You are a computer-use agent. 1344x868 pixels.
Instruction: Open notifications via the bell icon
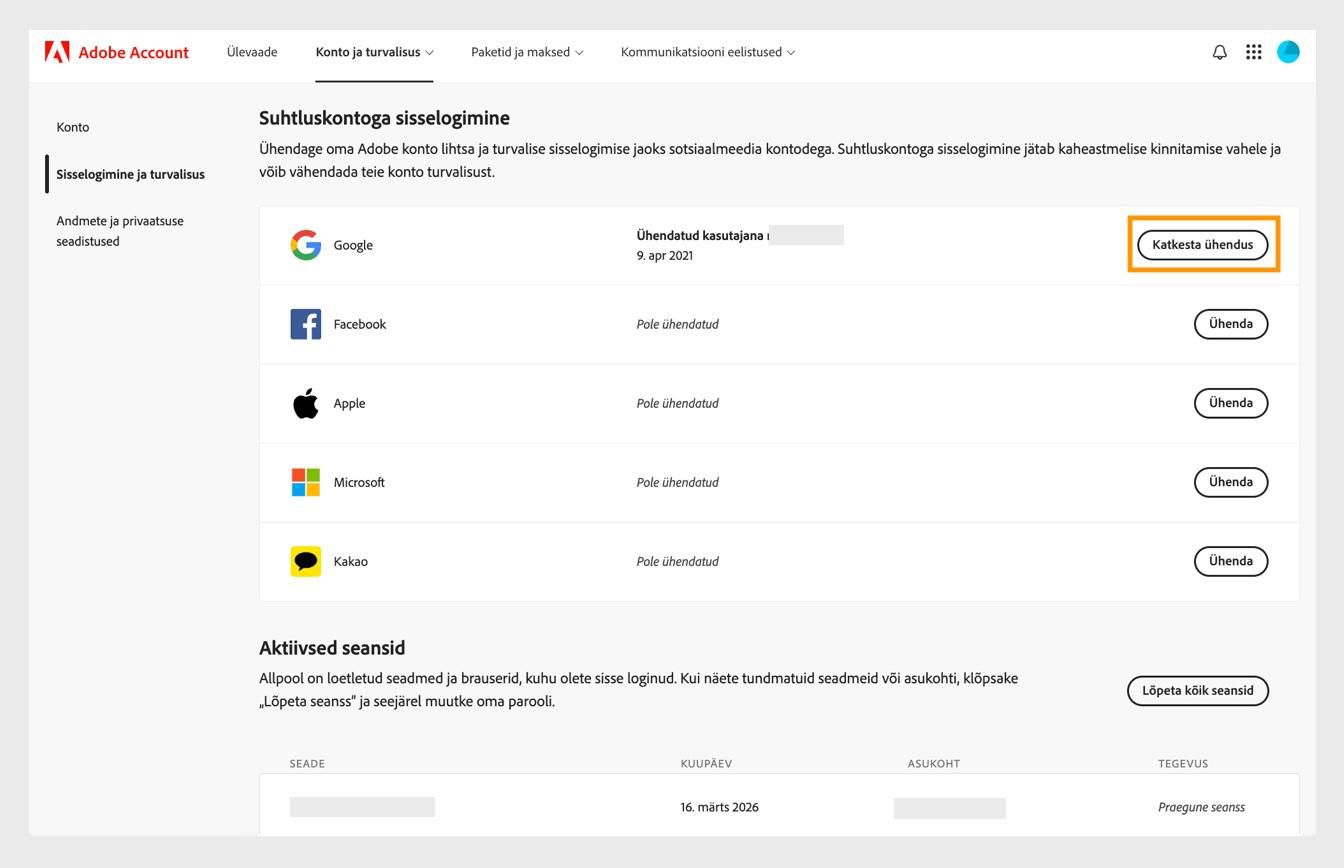[1219, 52]
